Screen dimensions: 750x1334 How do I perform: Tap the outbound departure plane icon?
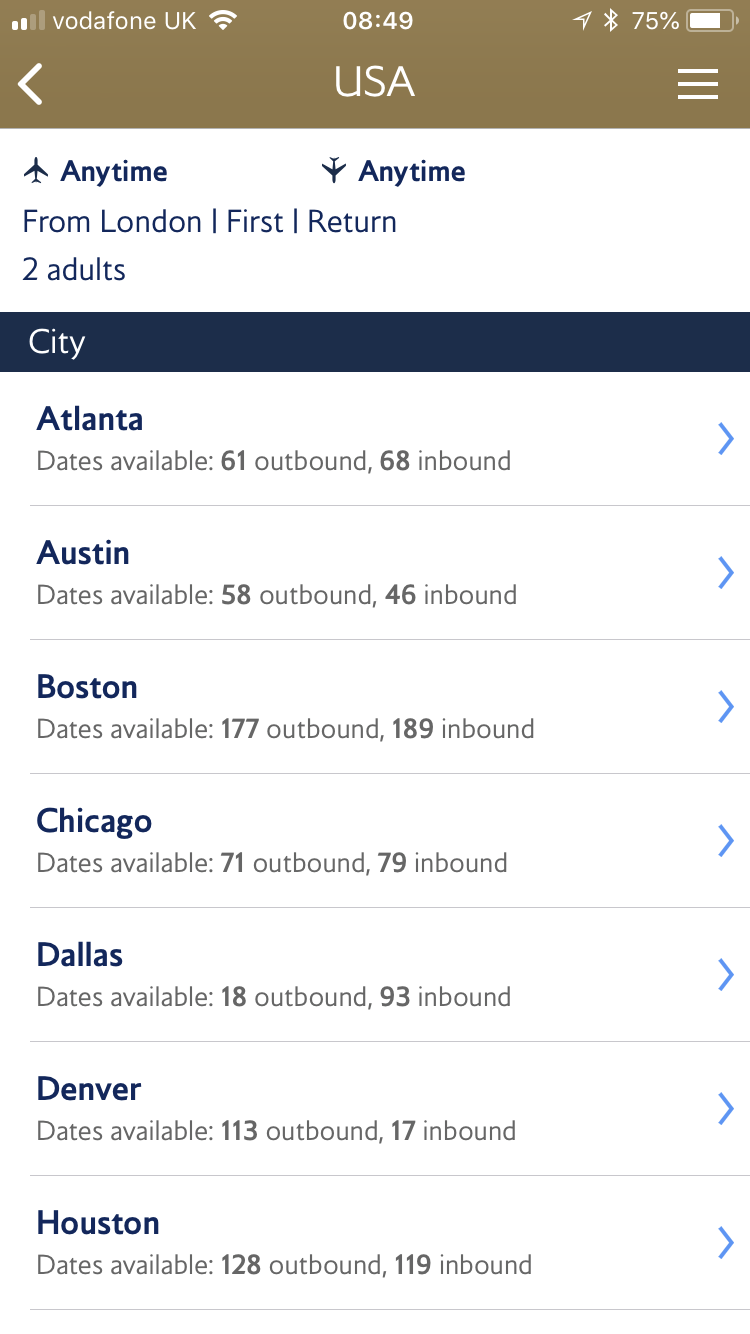click(x=36, y=171)
